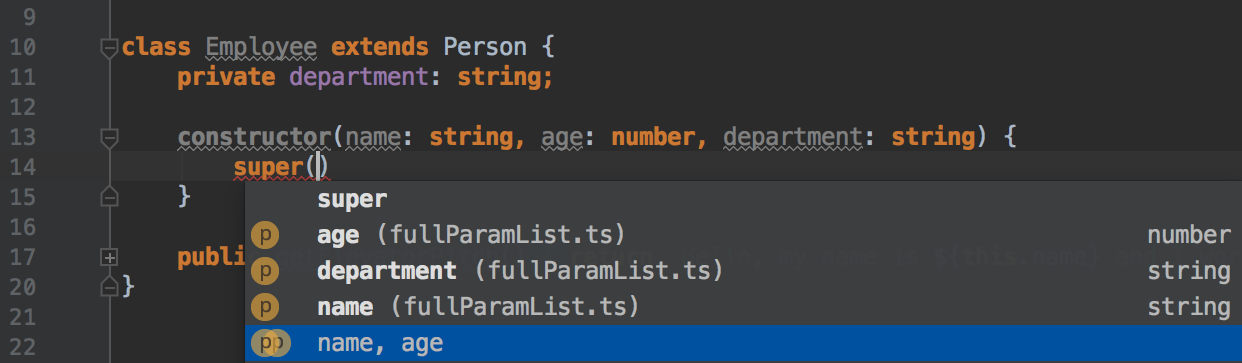Click the 'super' call on line 14
This screenshot has height=363, width=1242.
269,167
